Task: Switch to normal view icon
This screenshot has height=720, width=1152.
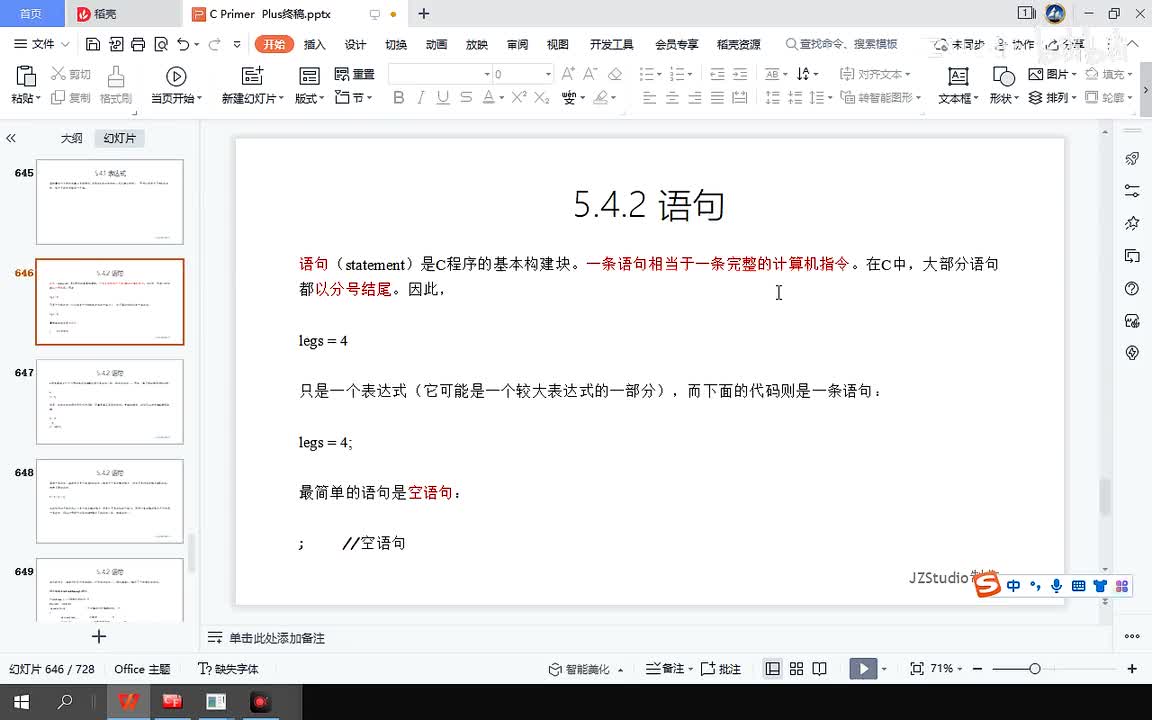Action: coord(772,669)
